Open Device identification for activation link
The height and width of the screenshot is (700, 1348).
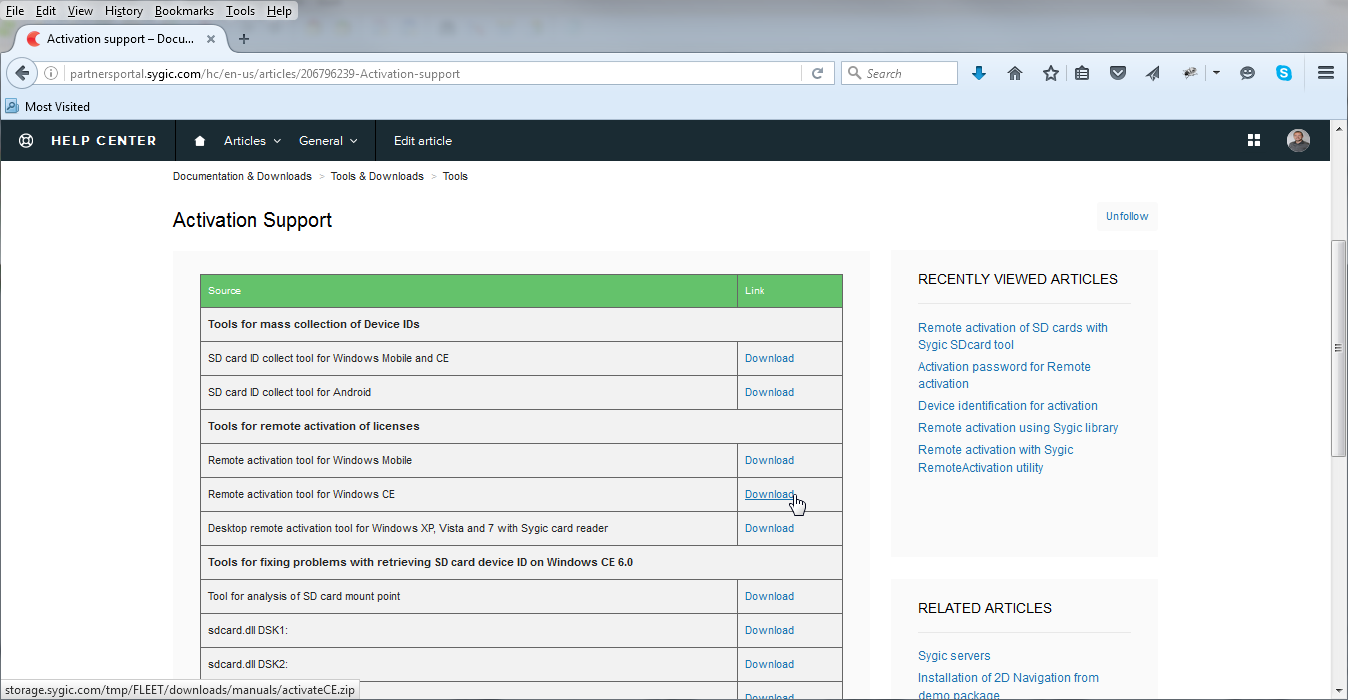(x=1008, y=406)
